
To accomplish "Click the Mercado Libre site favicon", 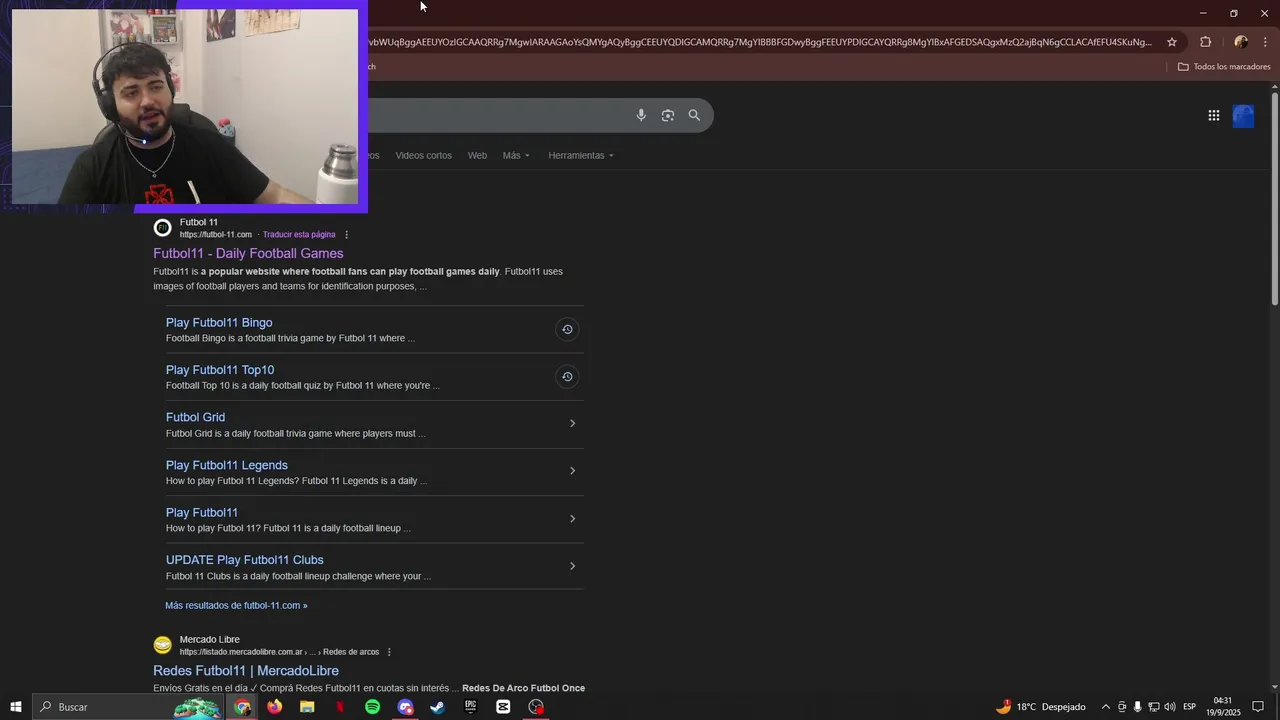I will tap(162, 645).
